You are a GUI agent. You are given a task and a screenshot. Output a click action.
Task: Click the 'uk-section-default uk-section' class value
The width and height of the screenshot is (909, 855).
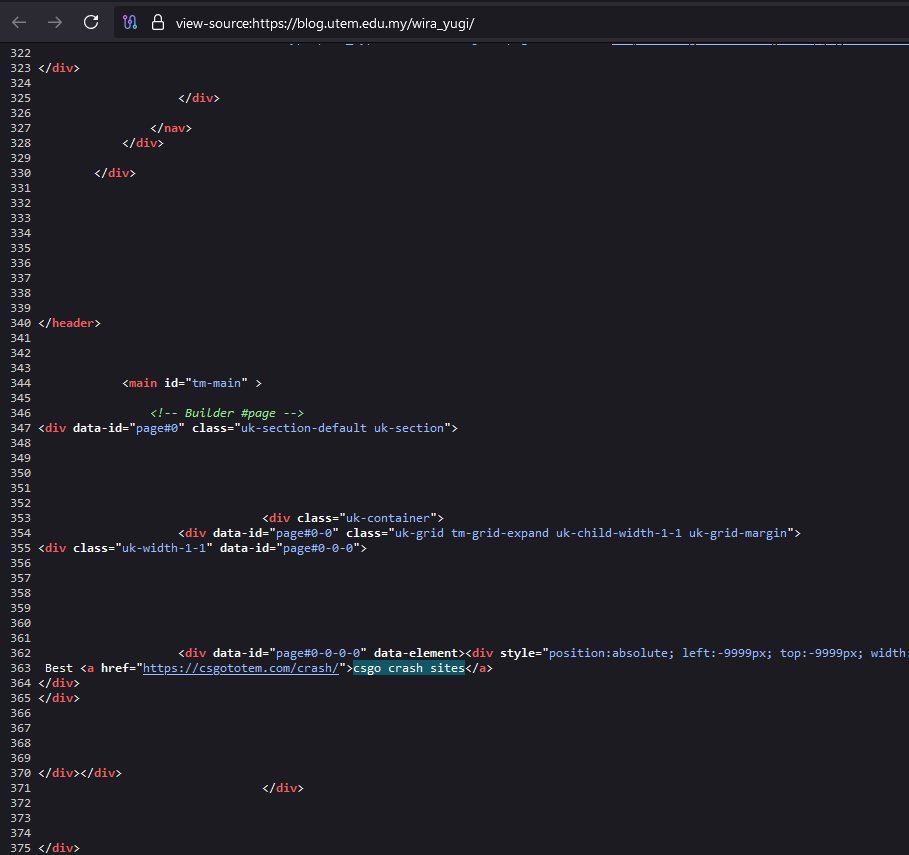pyautogui.click(x=342, y=428)
